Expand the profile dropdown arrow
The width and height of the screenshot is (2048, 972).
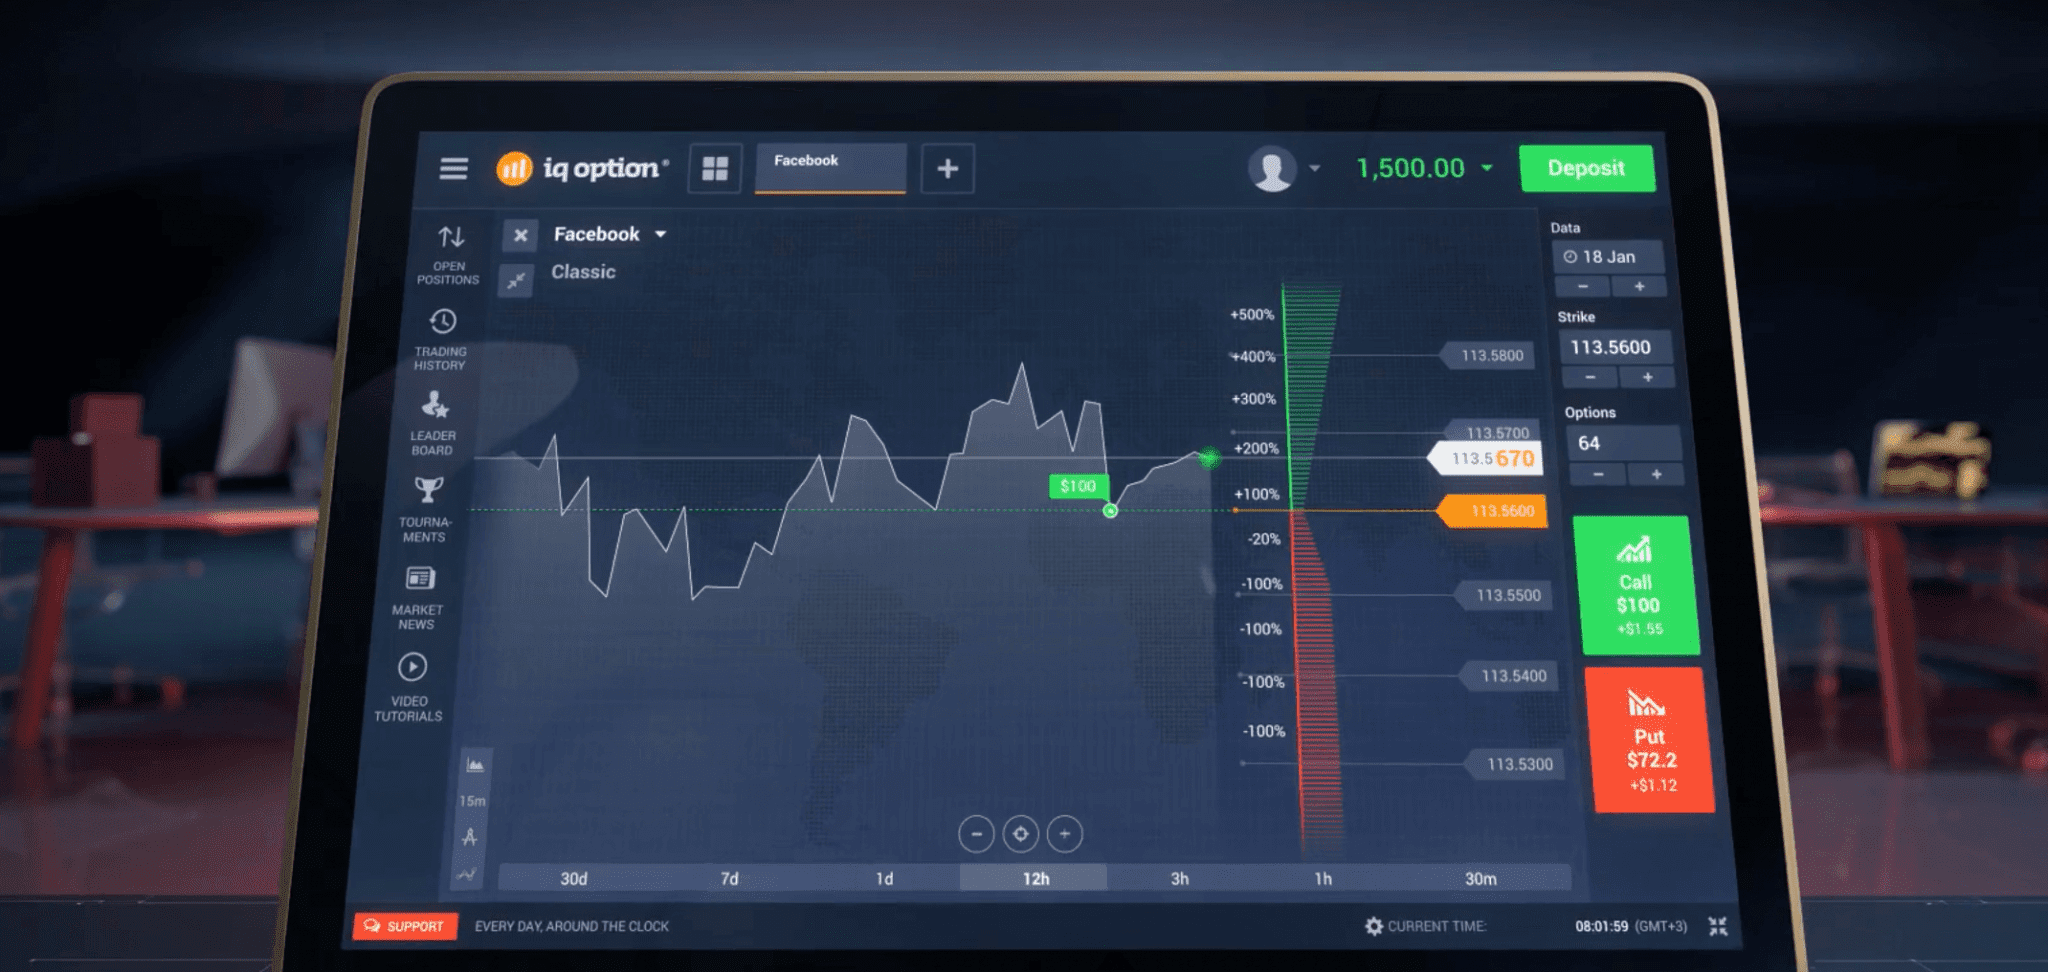pyautogui.click(x=1314, y=168)
